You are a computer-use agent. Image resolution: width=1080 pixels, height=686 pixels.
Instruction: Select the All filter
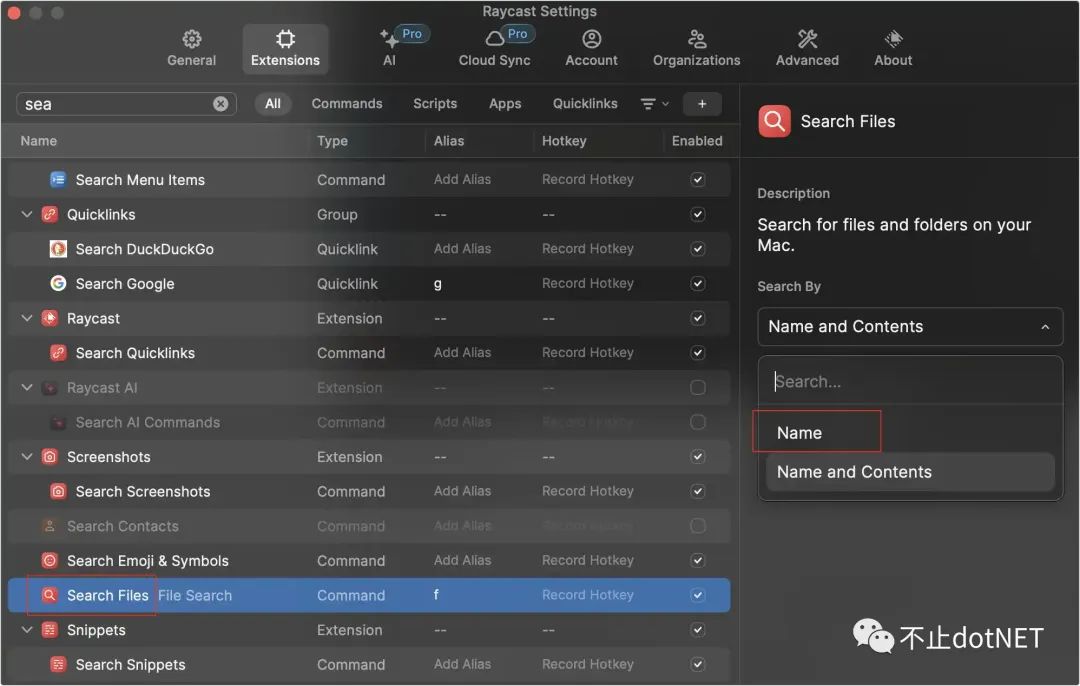click(x=273, y=104)
